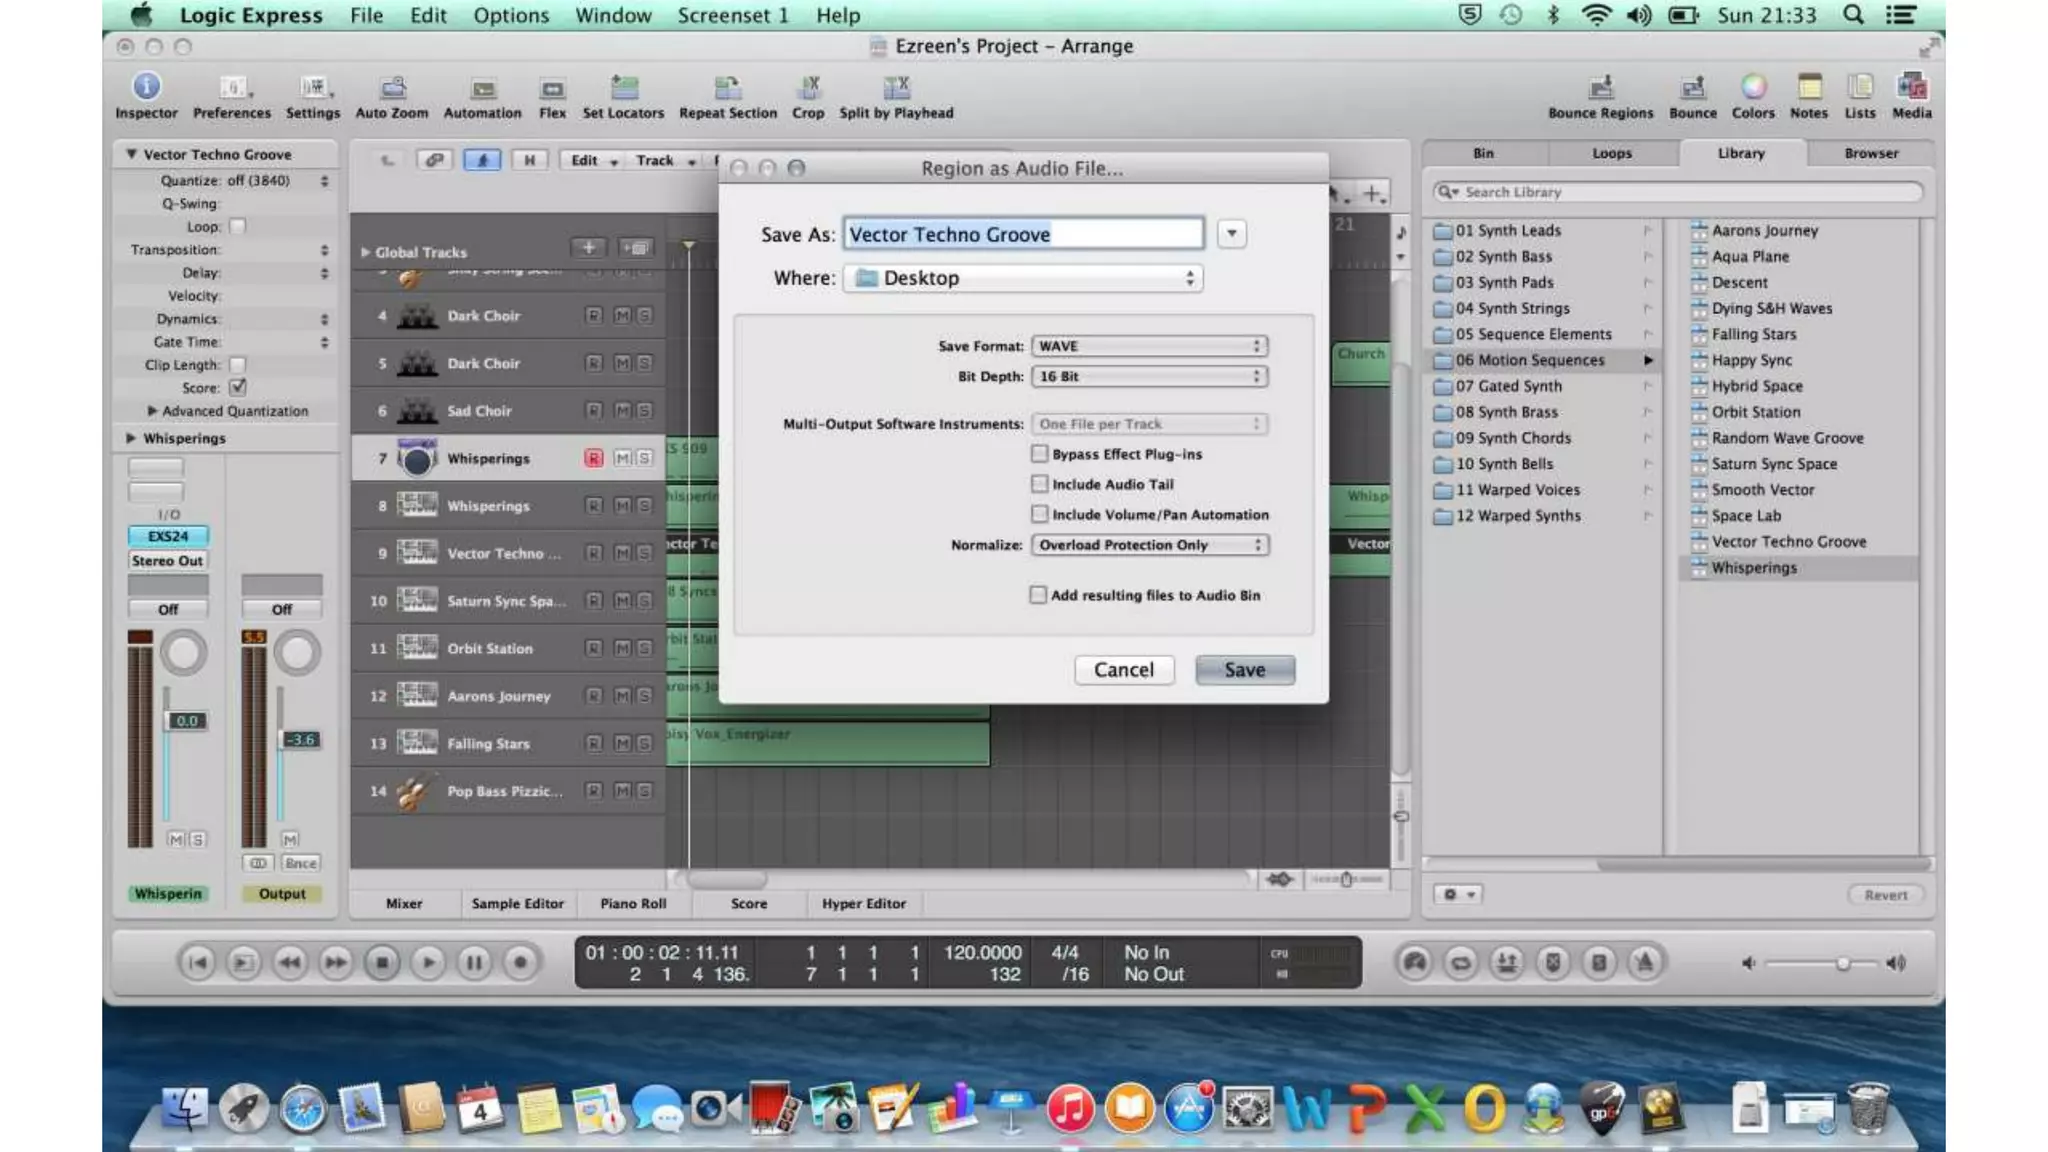Click the Media toolbar icon

click(x=1911, y=88)
